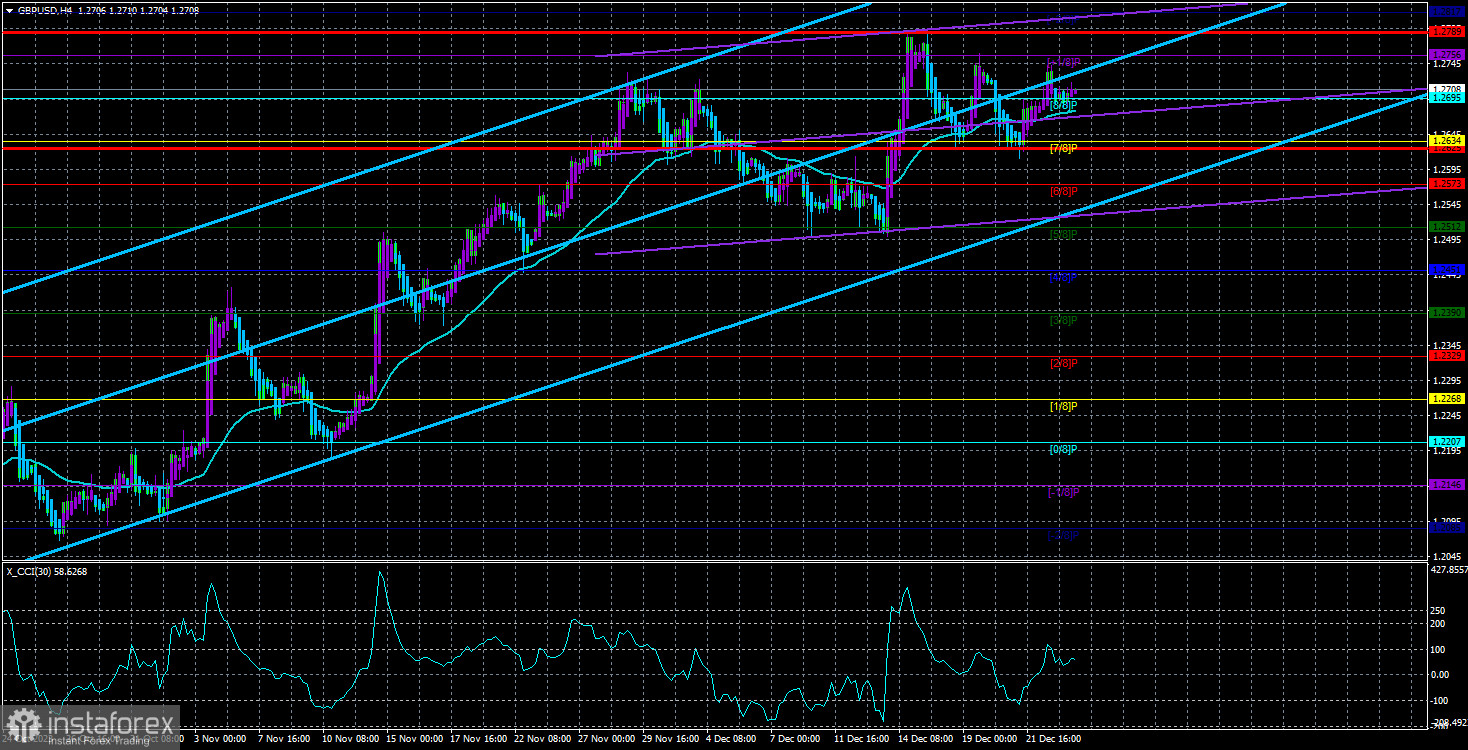Select the cyan 1.2695 price tag
The image size is (1468, 750).
coord(1446,98)
